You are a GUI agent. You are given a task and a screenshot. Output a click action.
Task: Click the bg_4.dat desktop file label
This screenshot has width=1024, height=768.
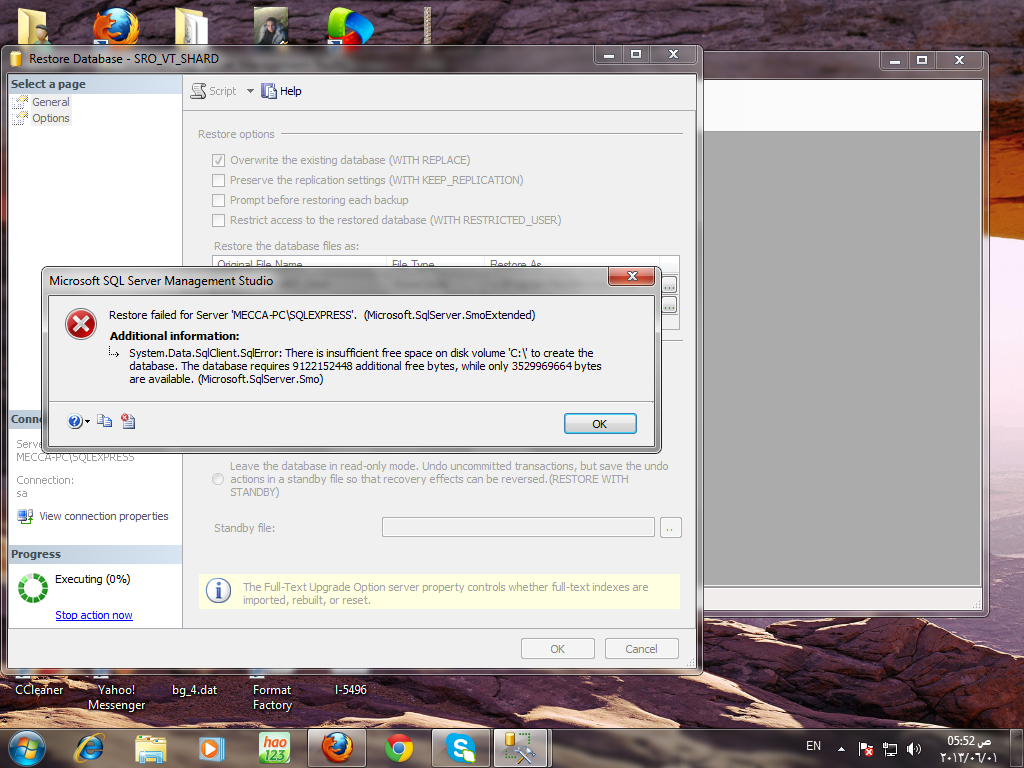195,690
